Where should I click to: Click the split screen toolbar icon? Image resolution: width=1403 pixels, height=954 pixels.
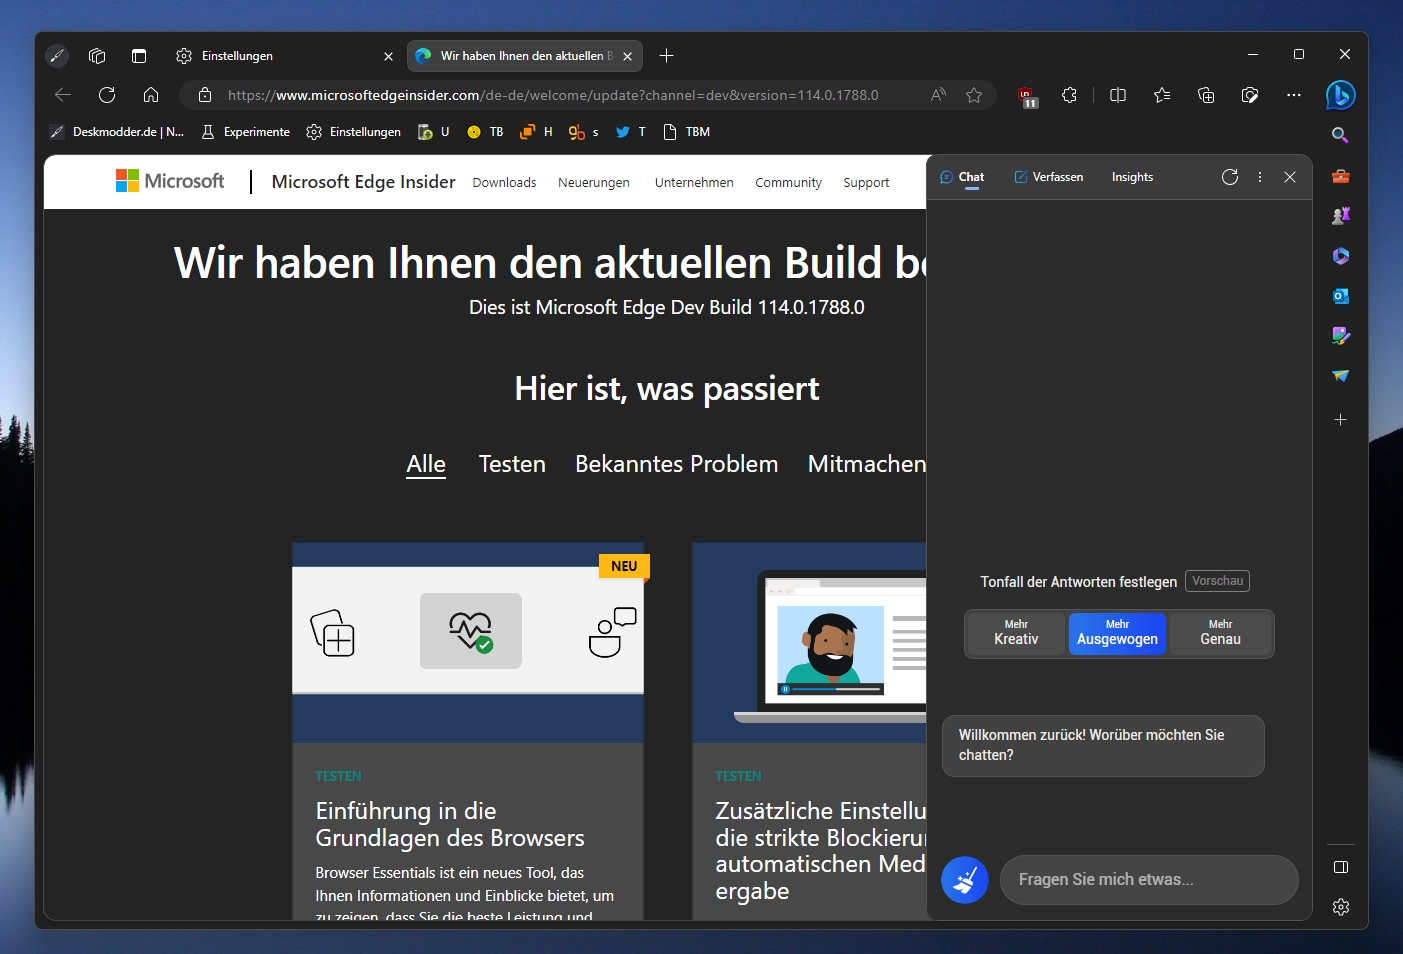tap(1118, 95)
